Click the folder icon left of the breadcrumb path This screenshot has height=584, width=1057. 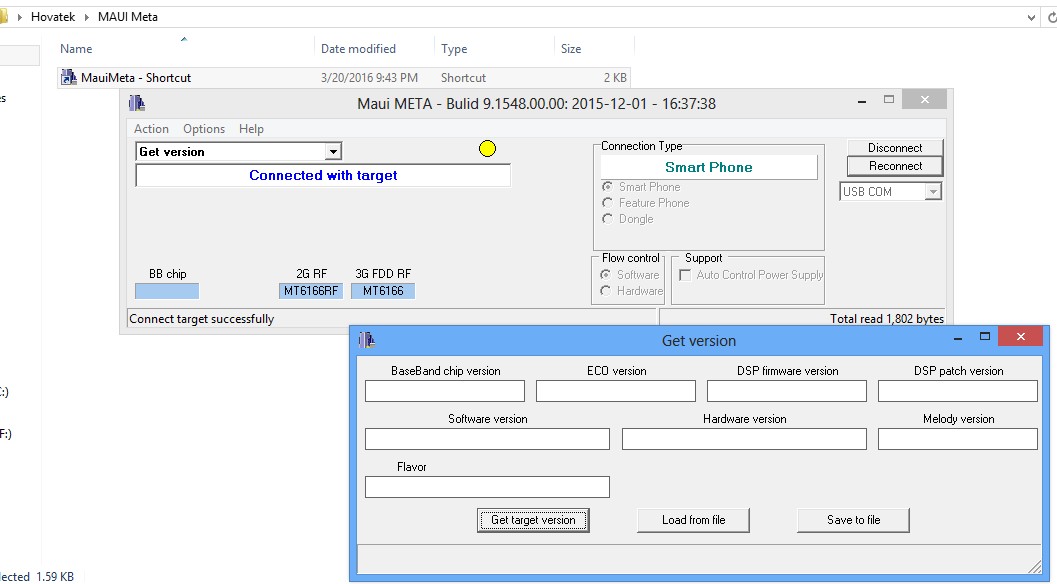coord(6,16)
